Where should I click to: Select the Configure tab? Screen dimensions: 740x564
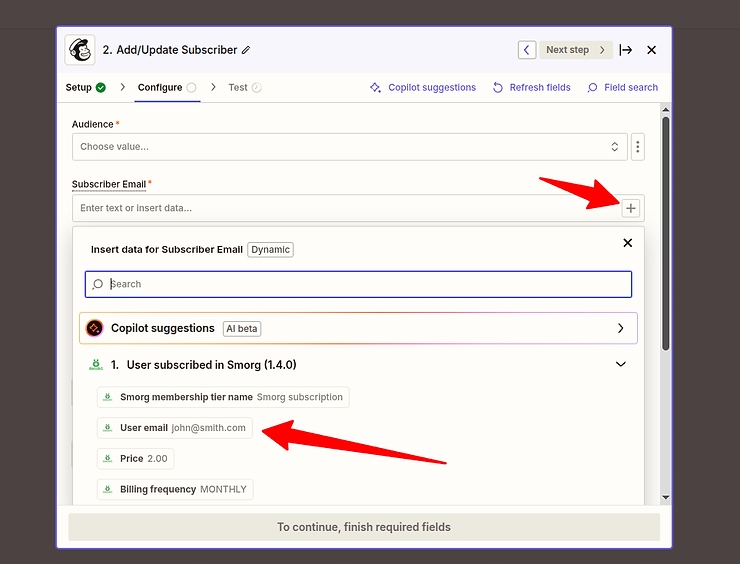point(160,88)
